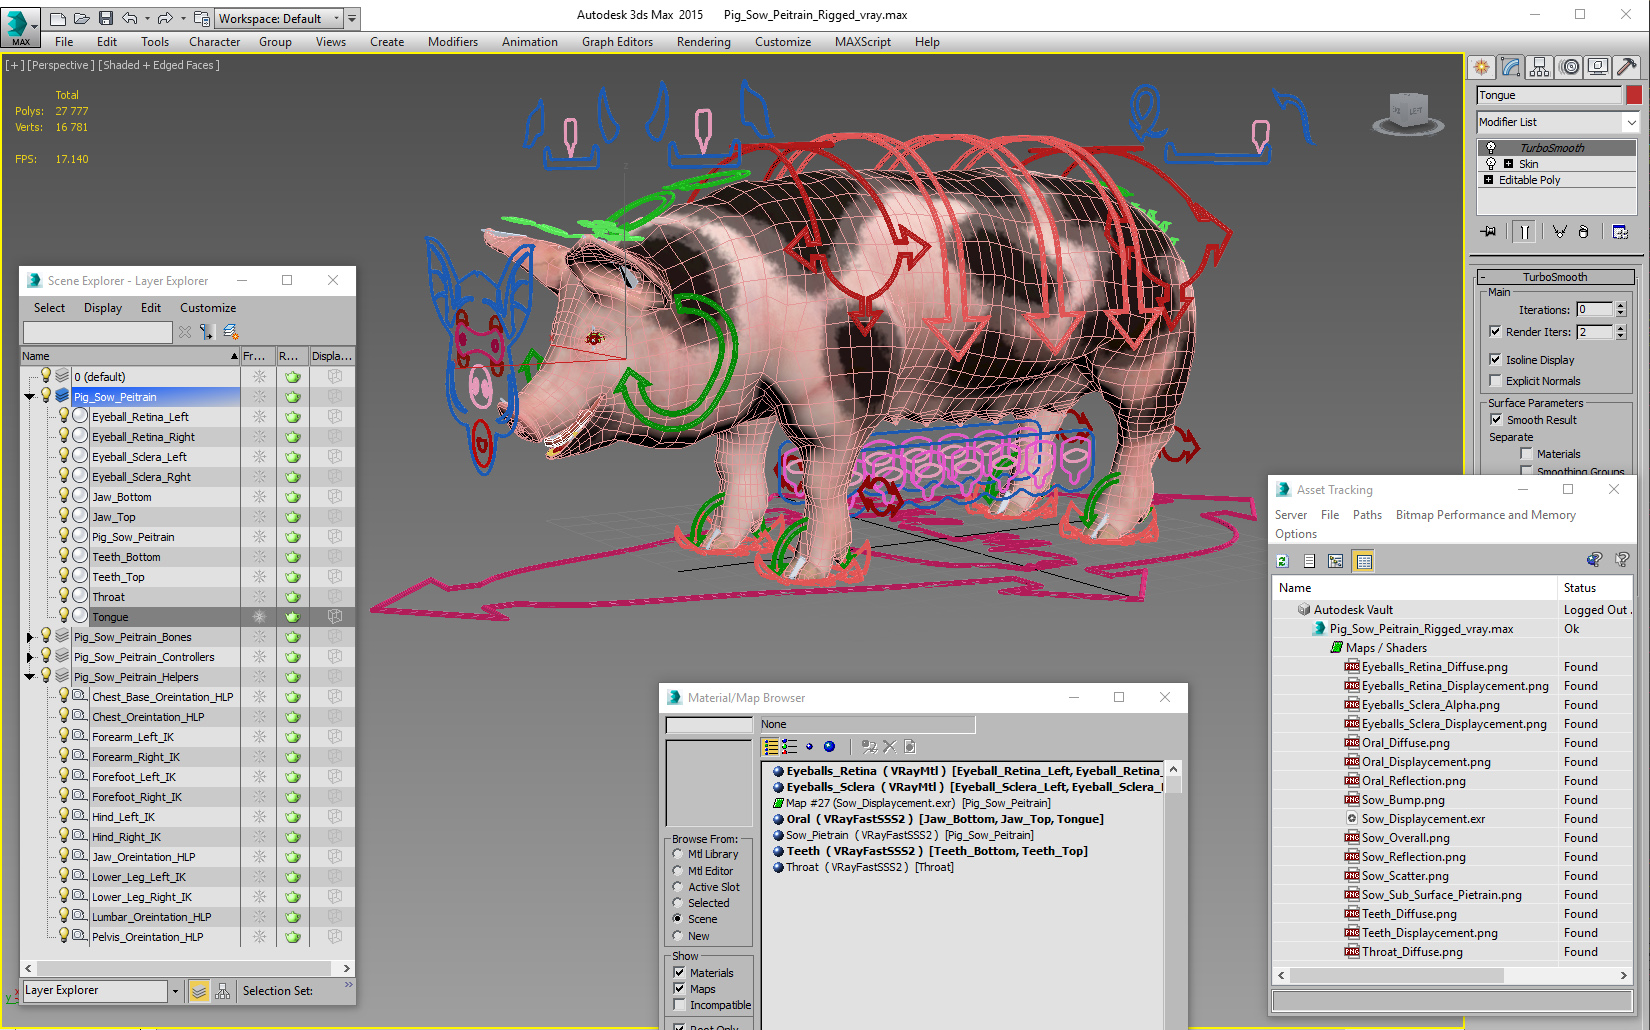Click Make Unique modifier icon
This screenshot has height=1030, width=1650.
coord(1559,232)
